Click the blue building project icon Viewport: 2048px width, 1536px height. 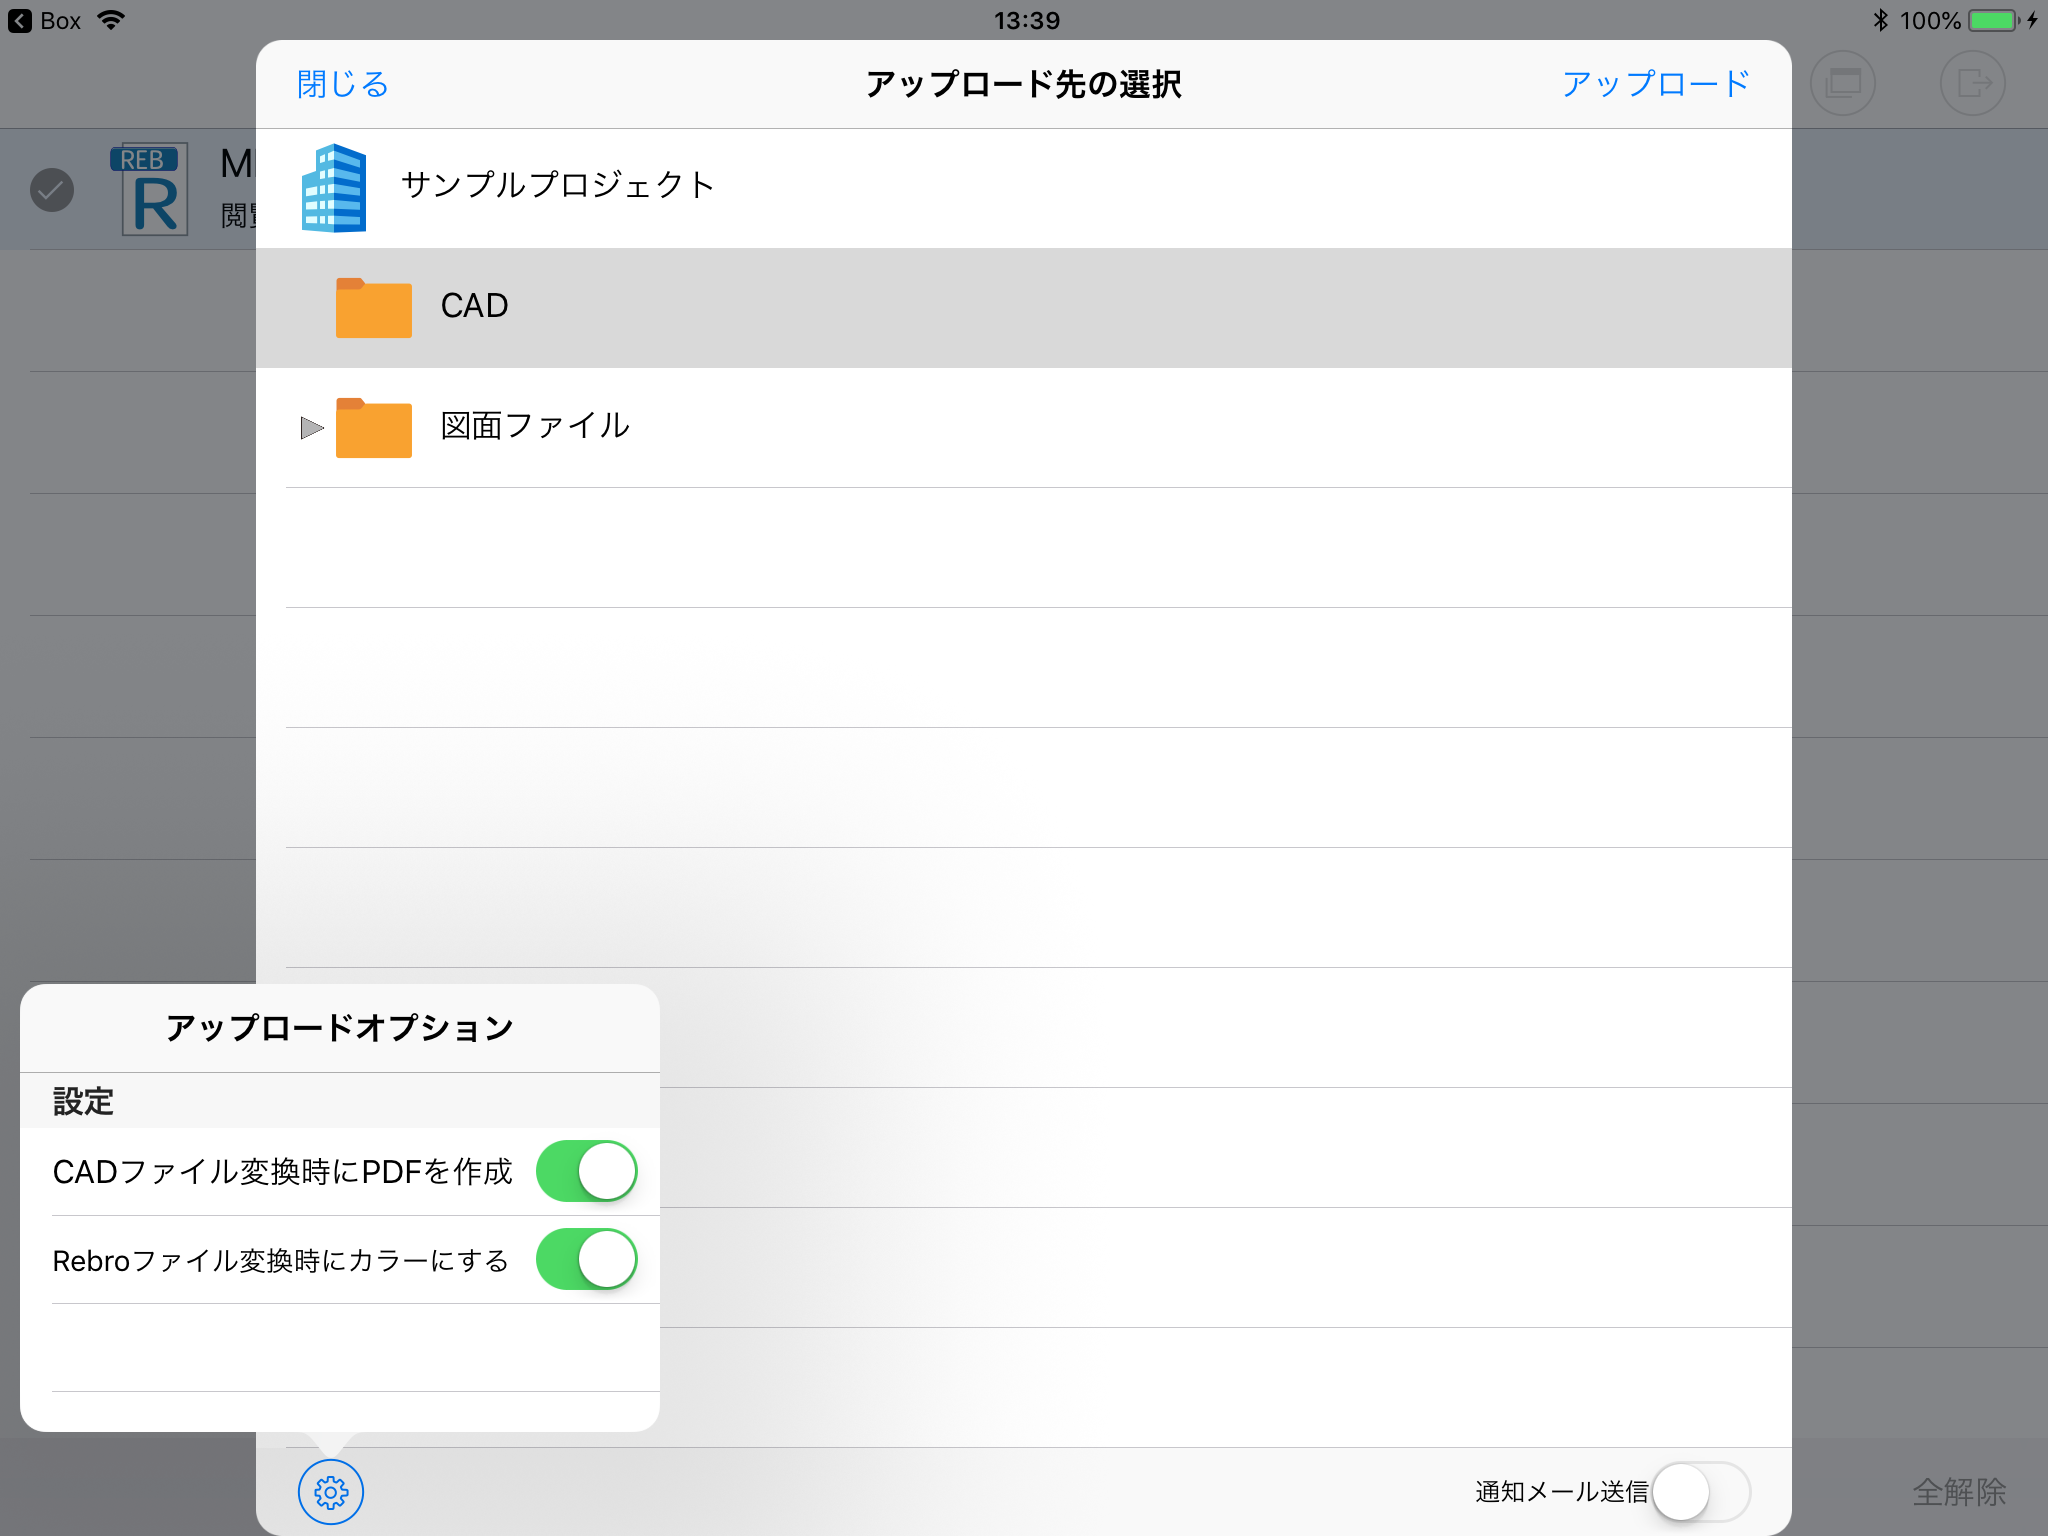coord(334,188)
